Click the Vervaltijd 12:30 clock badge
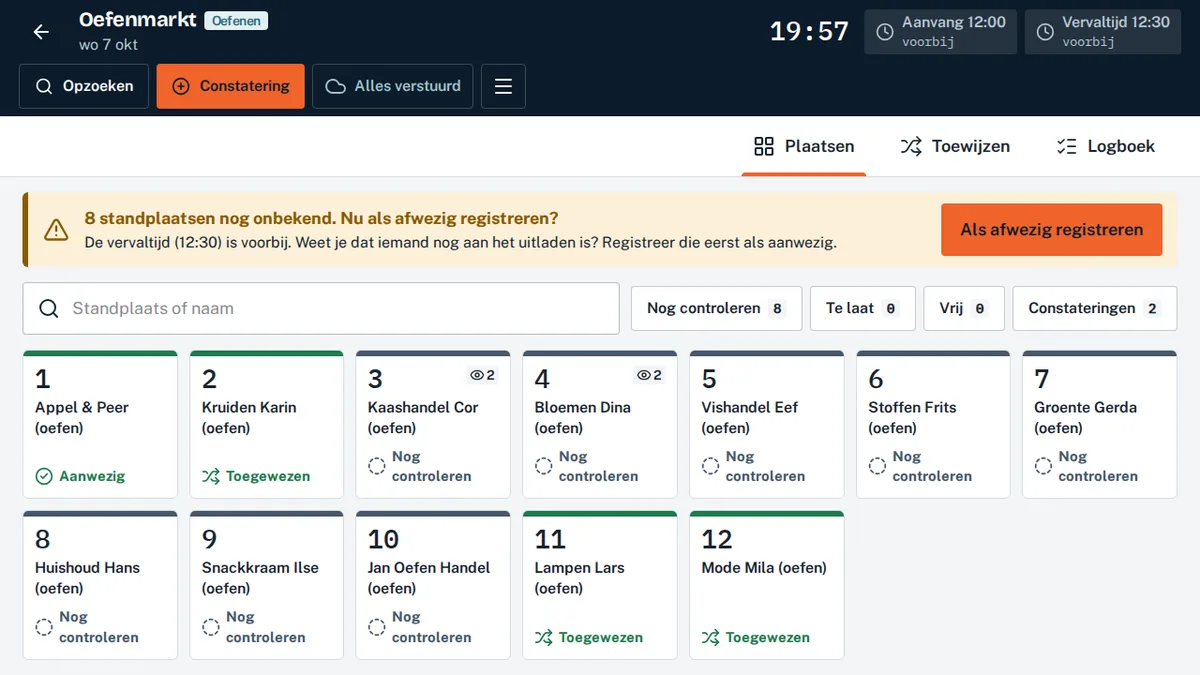The width and height of the screenshot is (1200, 675). [x=1104, y=32]
